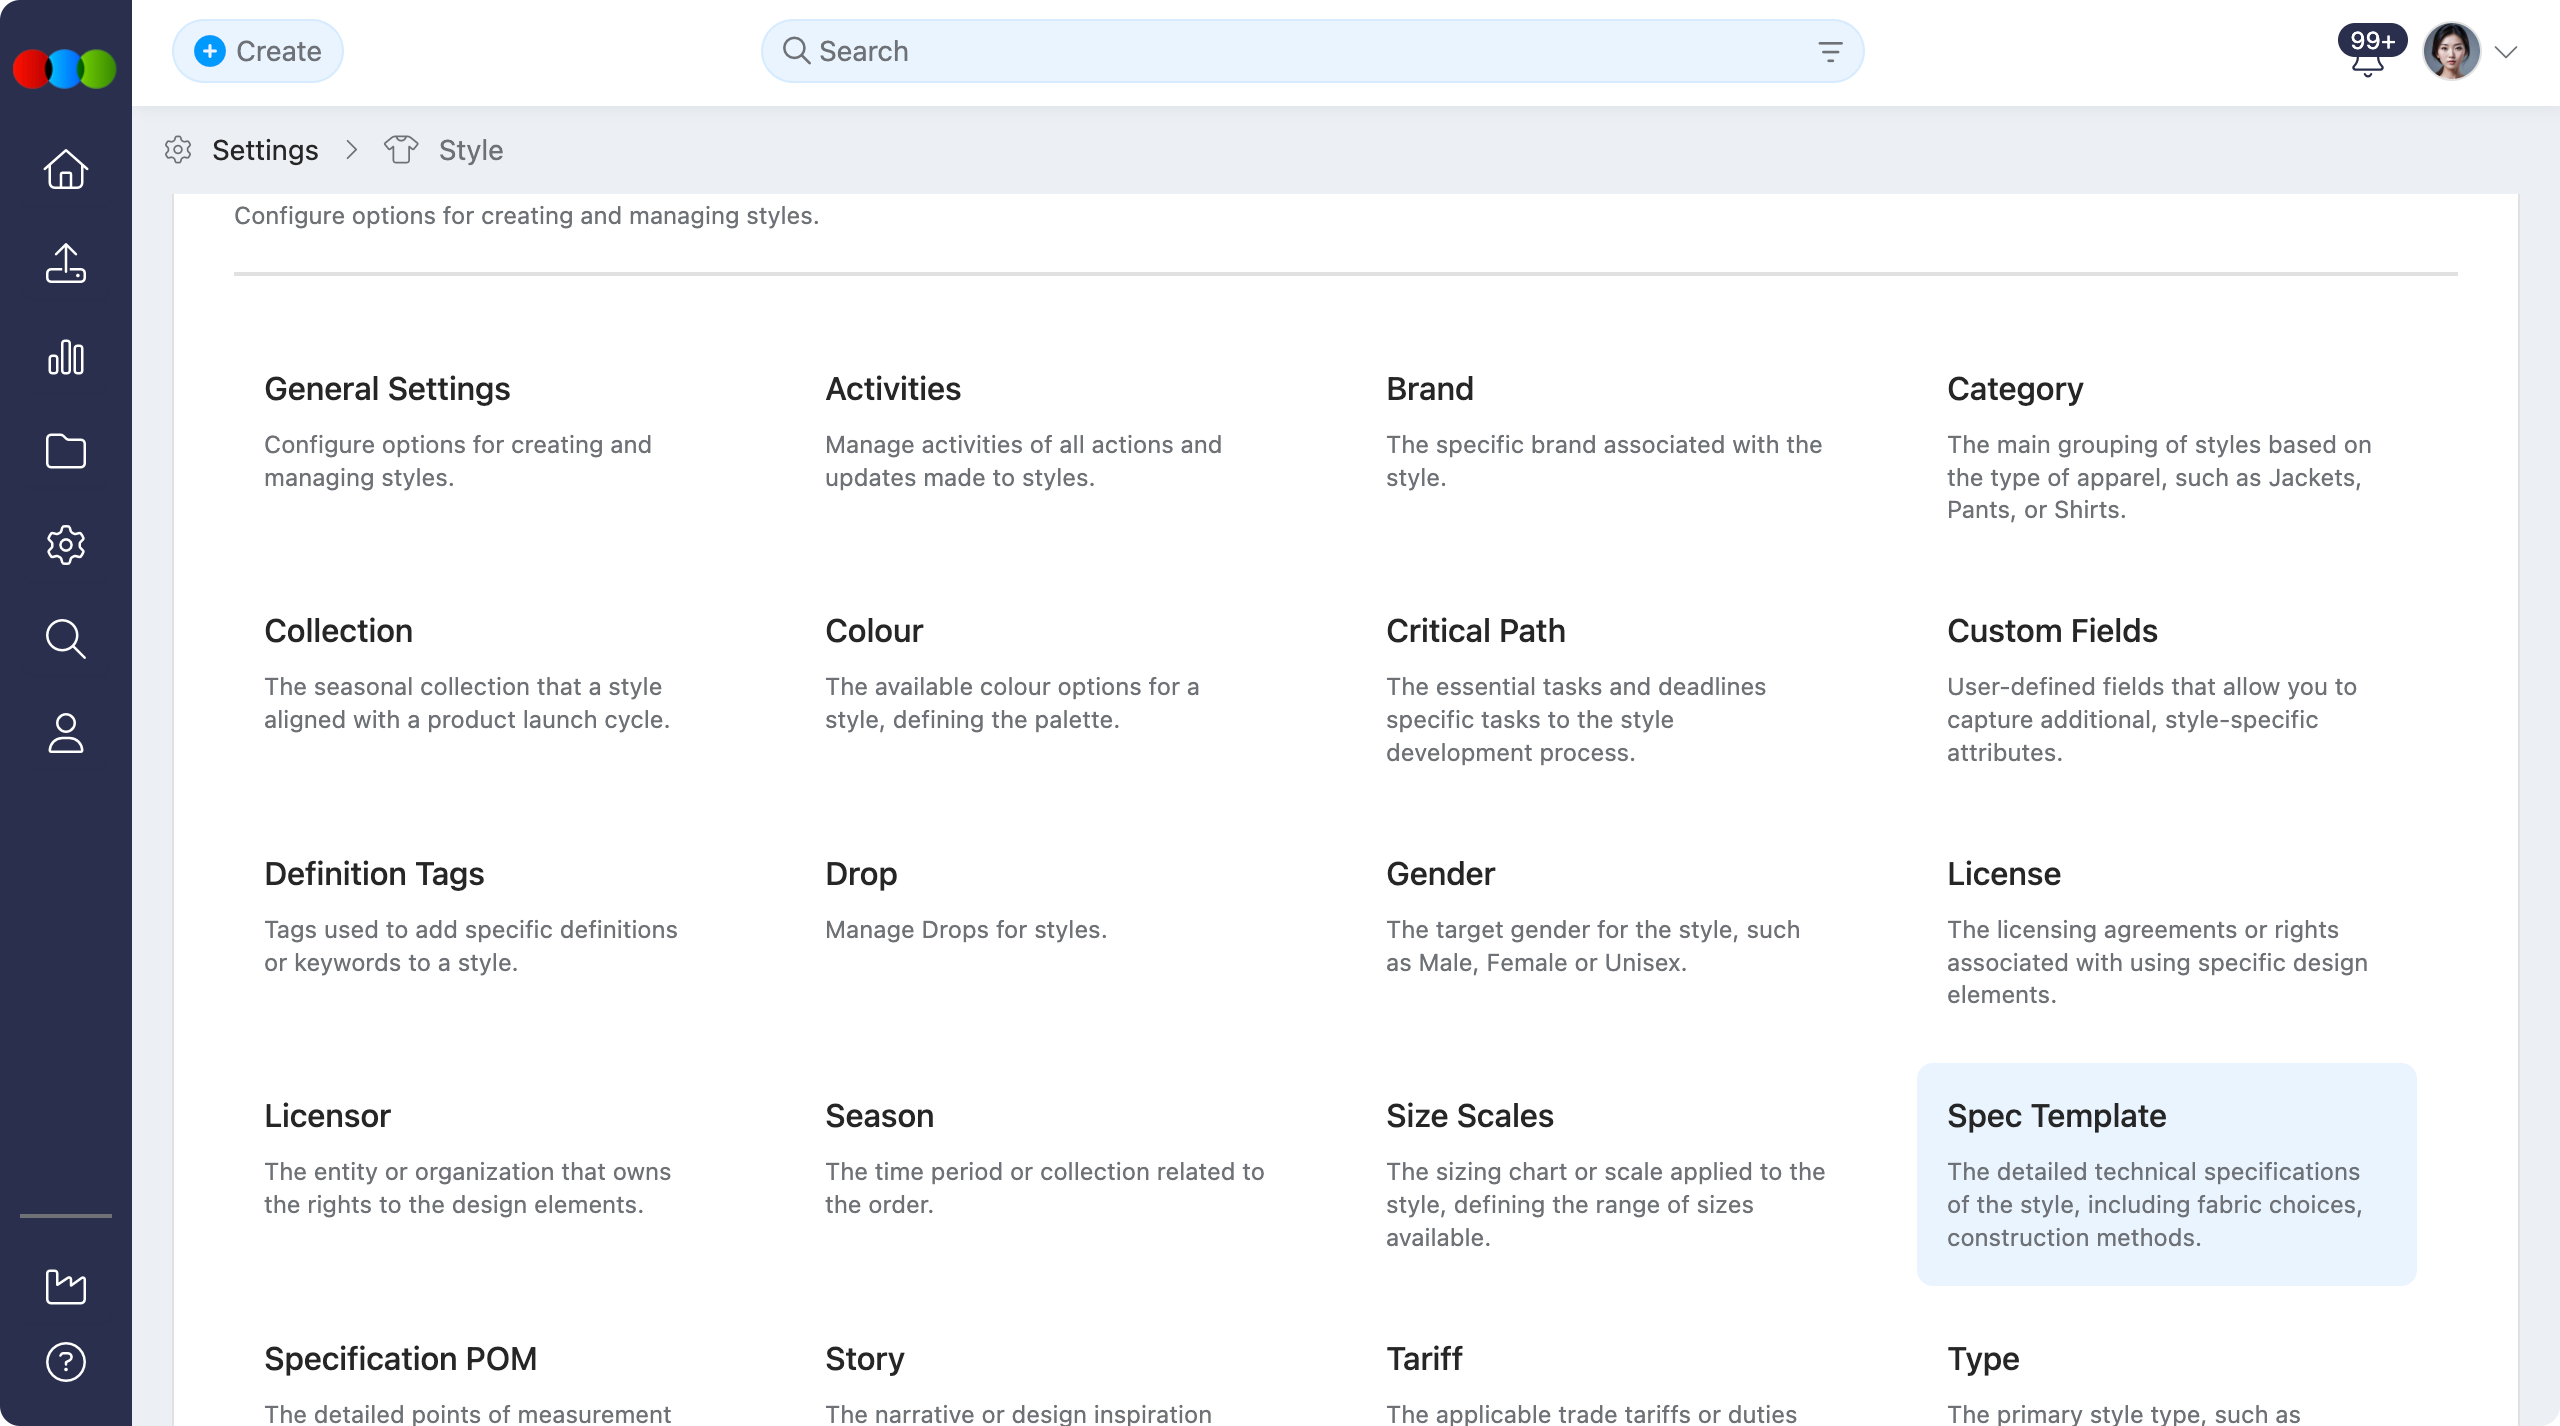The image size is (2560, 1426).
Task: Open Help via the question mark icon
Action: point(65,1361)
